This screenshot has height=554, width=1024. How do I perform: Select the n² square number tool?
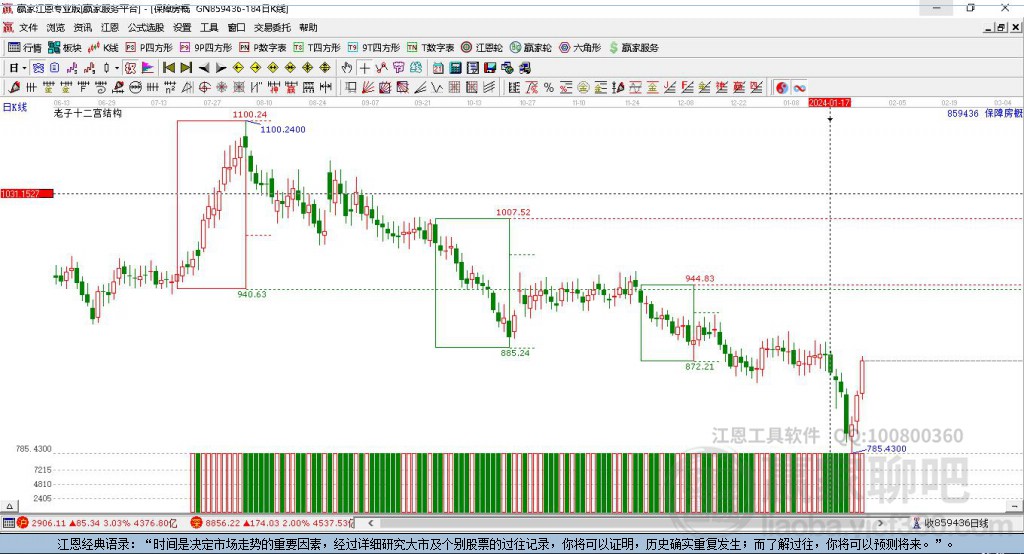coord(170,88)
